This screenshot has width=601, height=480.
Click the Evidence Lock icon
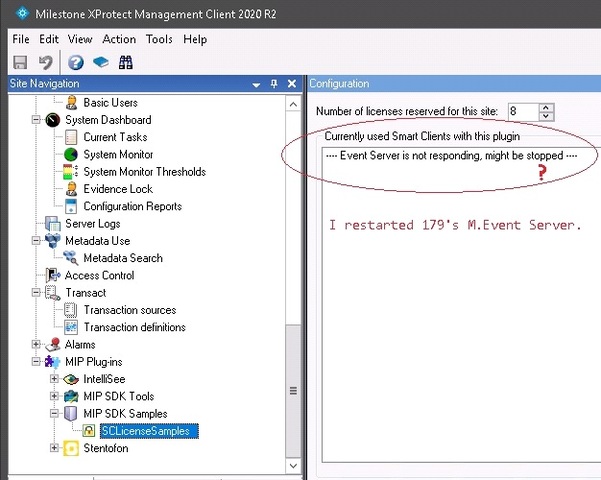coord(71,189)
